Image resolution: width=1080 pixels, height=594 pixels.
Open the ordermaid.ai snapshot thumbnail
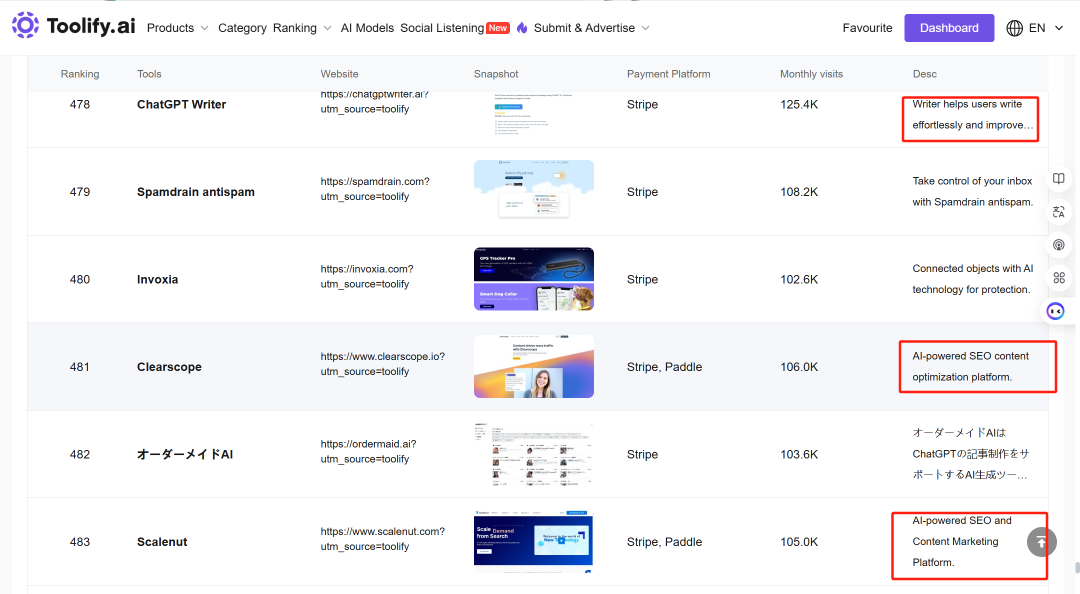pyautogui.click(x=534, y=454)
